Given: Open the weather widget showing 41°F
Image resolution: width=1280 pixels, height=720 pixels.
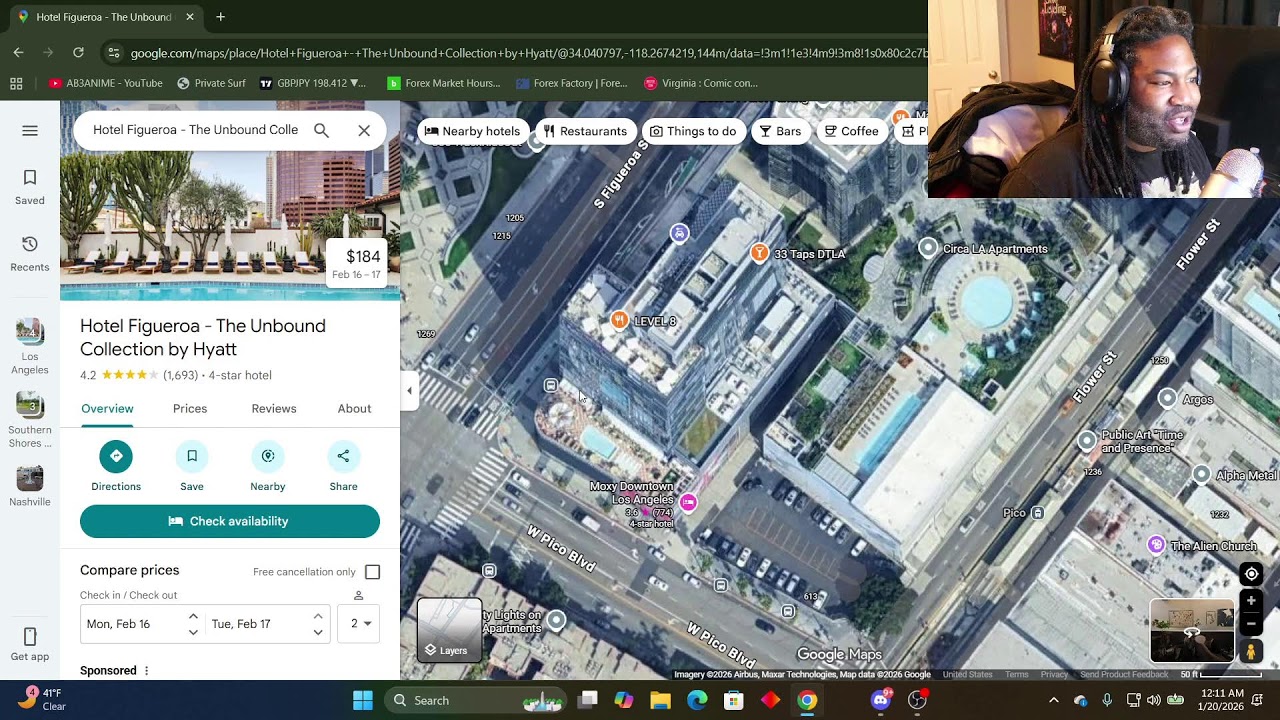Looking at the screenshot, I should click(40, 699).
